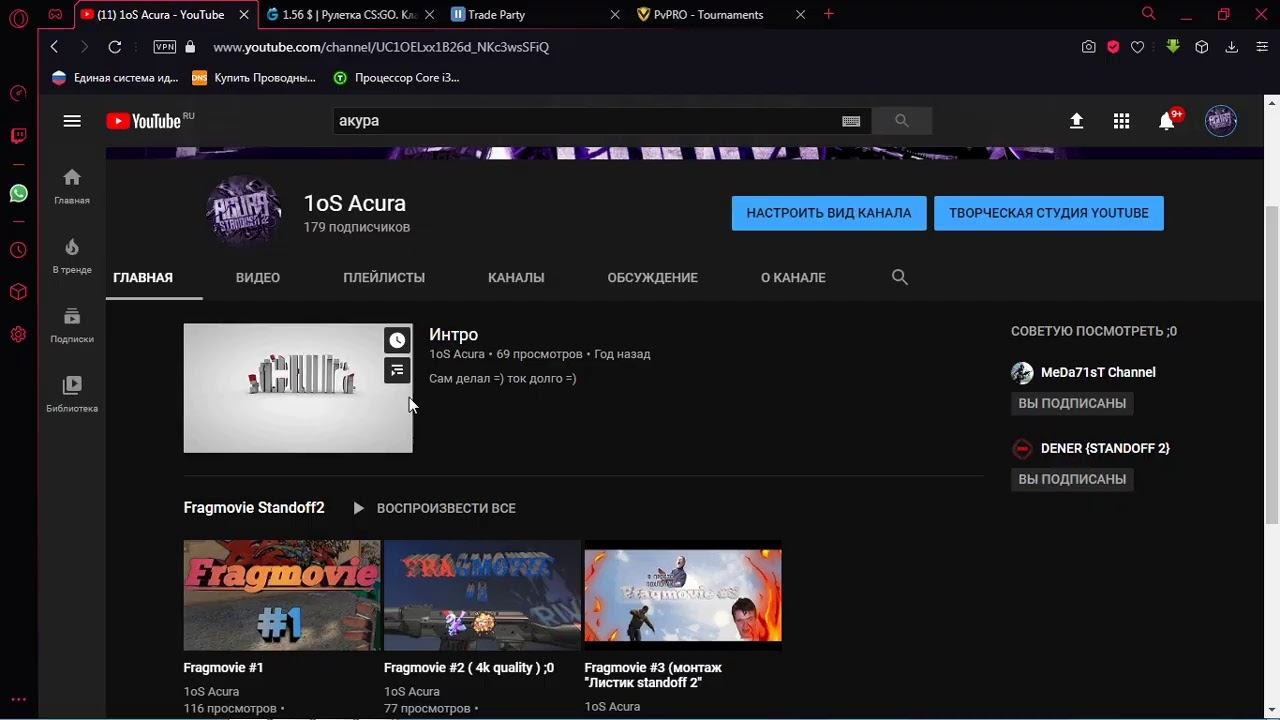The height and width of the screenshot is (720, 1280).
Task: Switch to the ГЛАВНАЯ channel tab
Action: tap(143, 277)
